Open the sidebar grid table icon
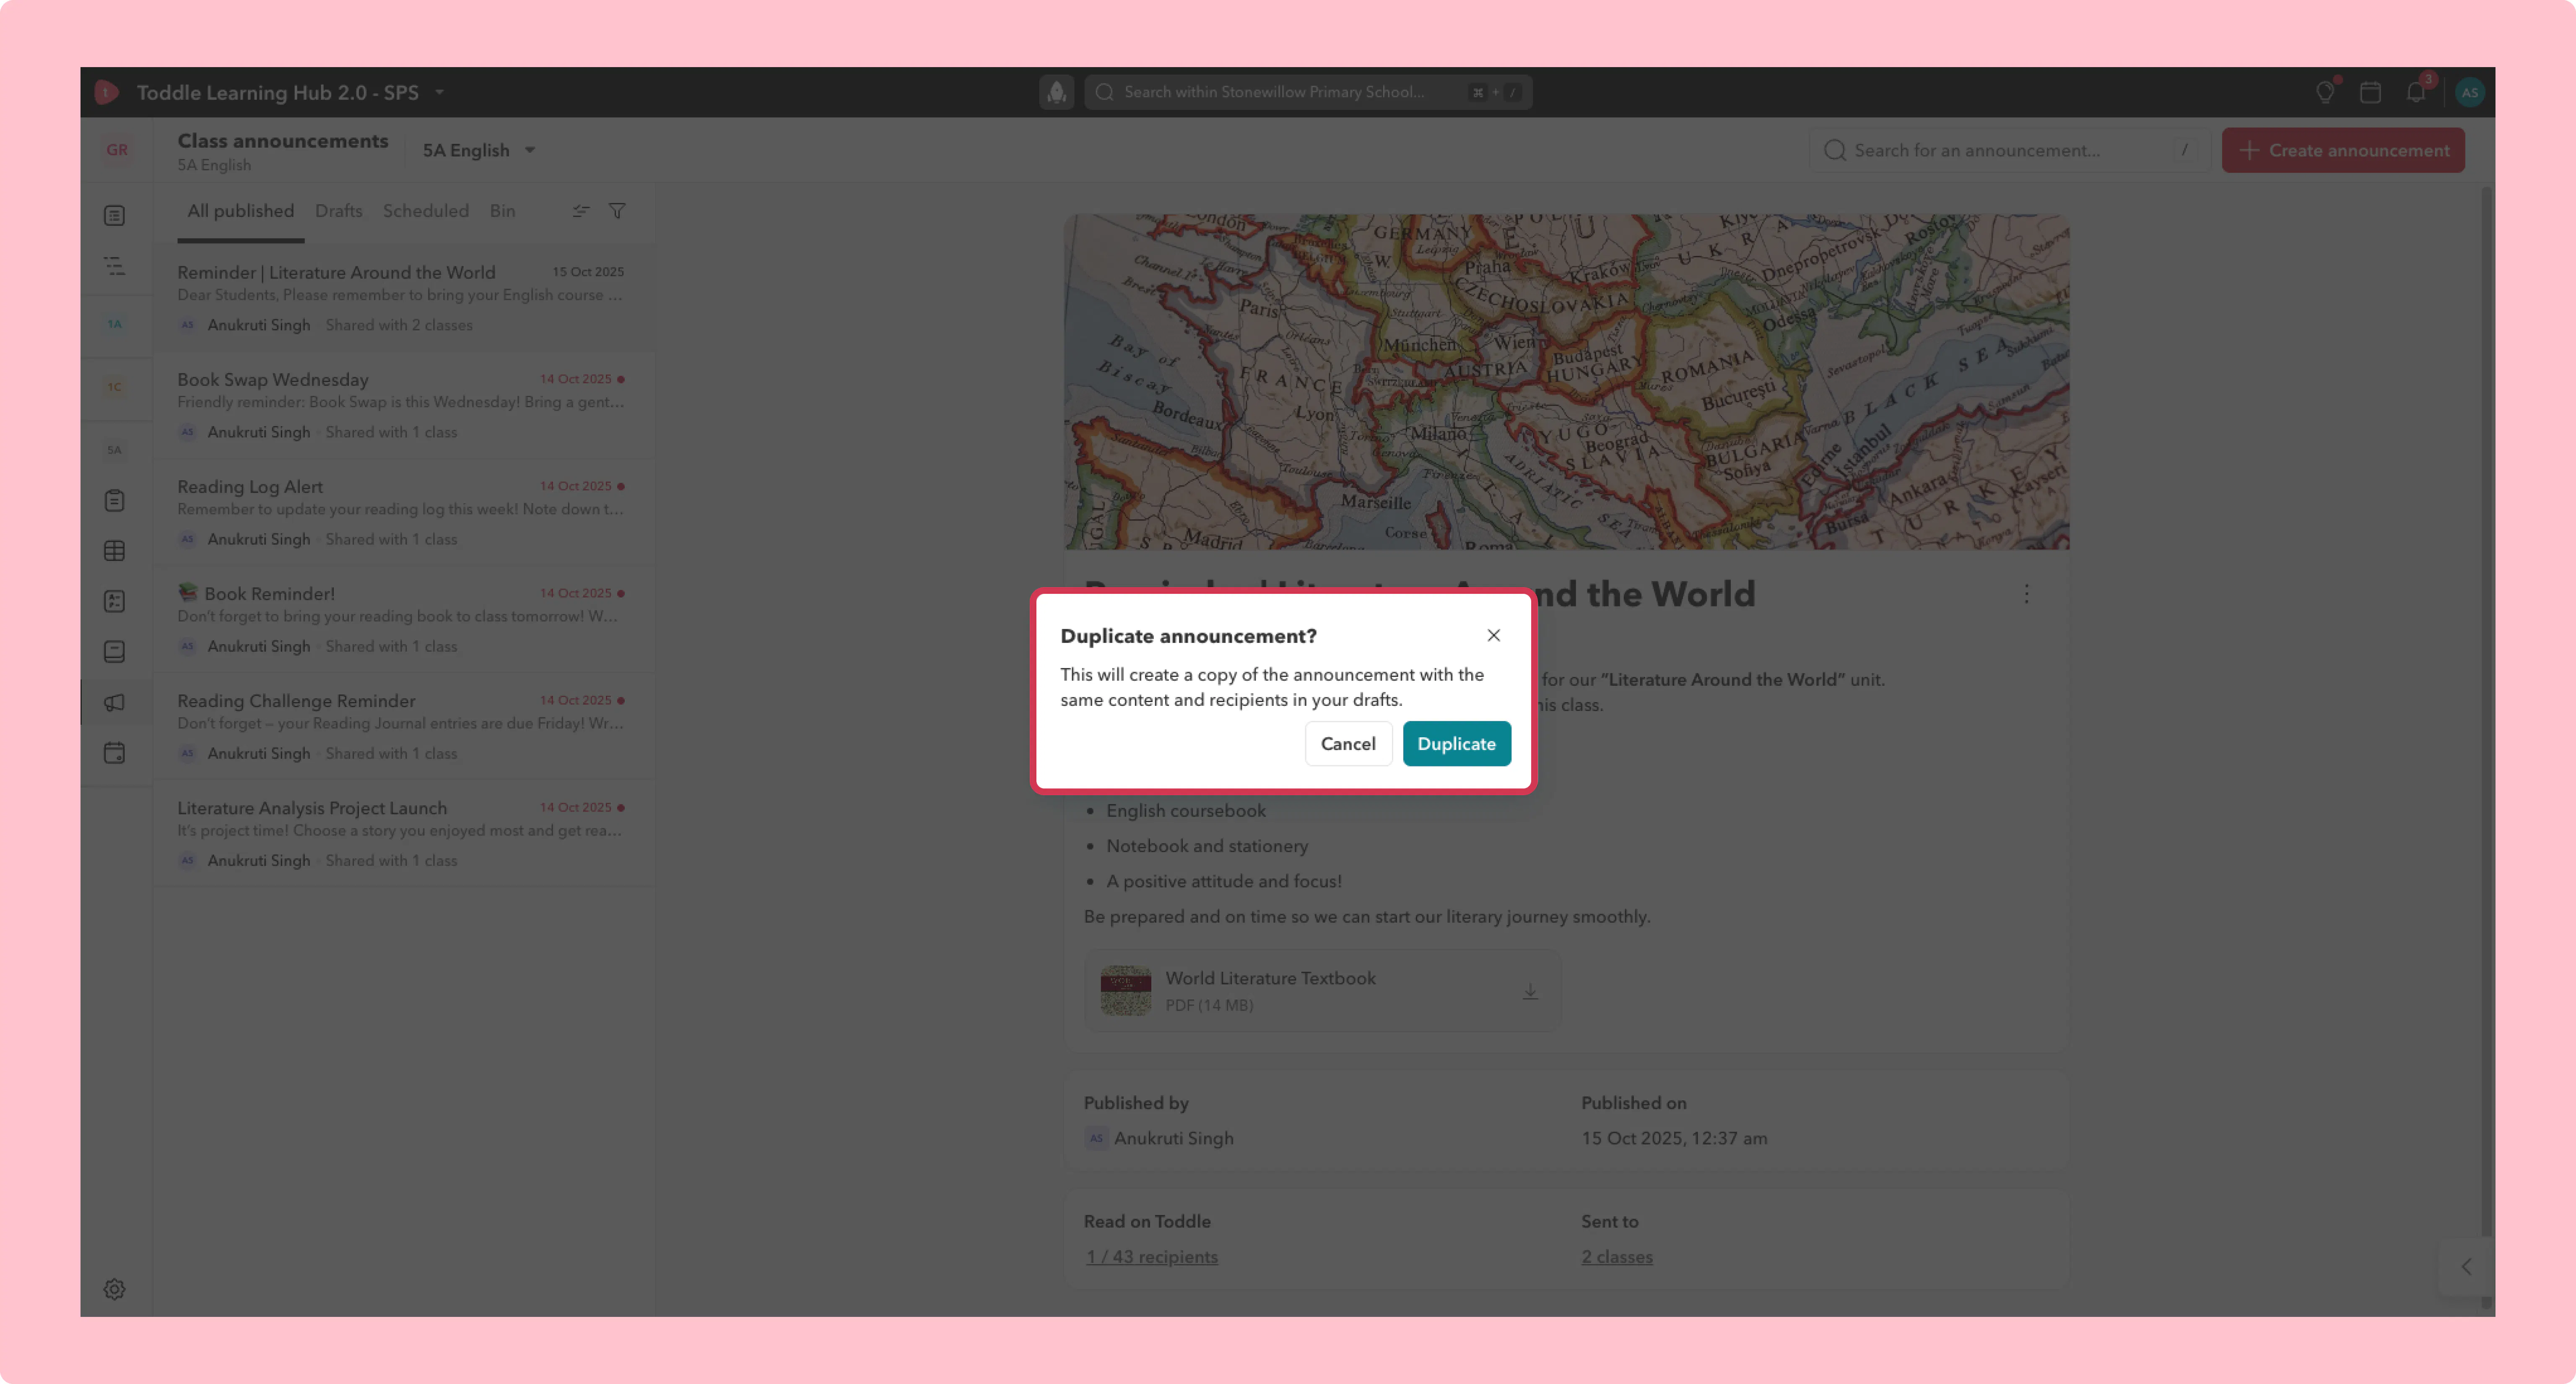The width and height of the screenshot is (2576, 1384). [x=115, y=551]
